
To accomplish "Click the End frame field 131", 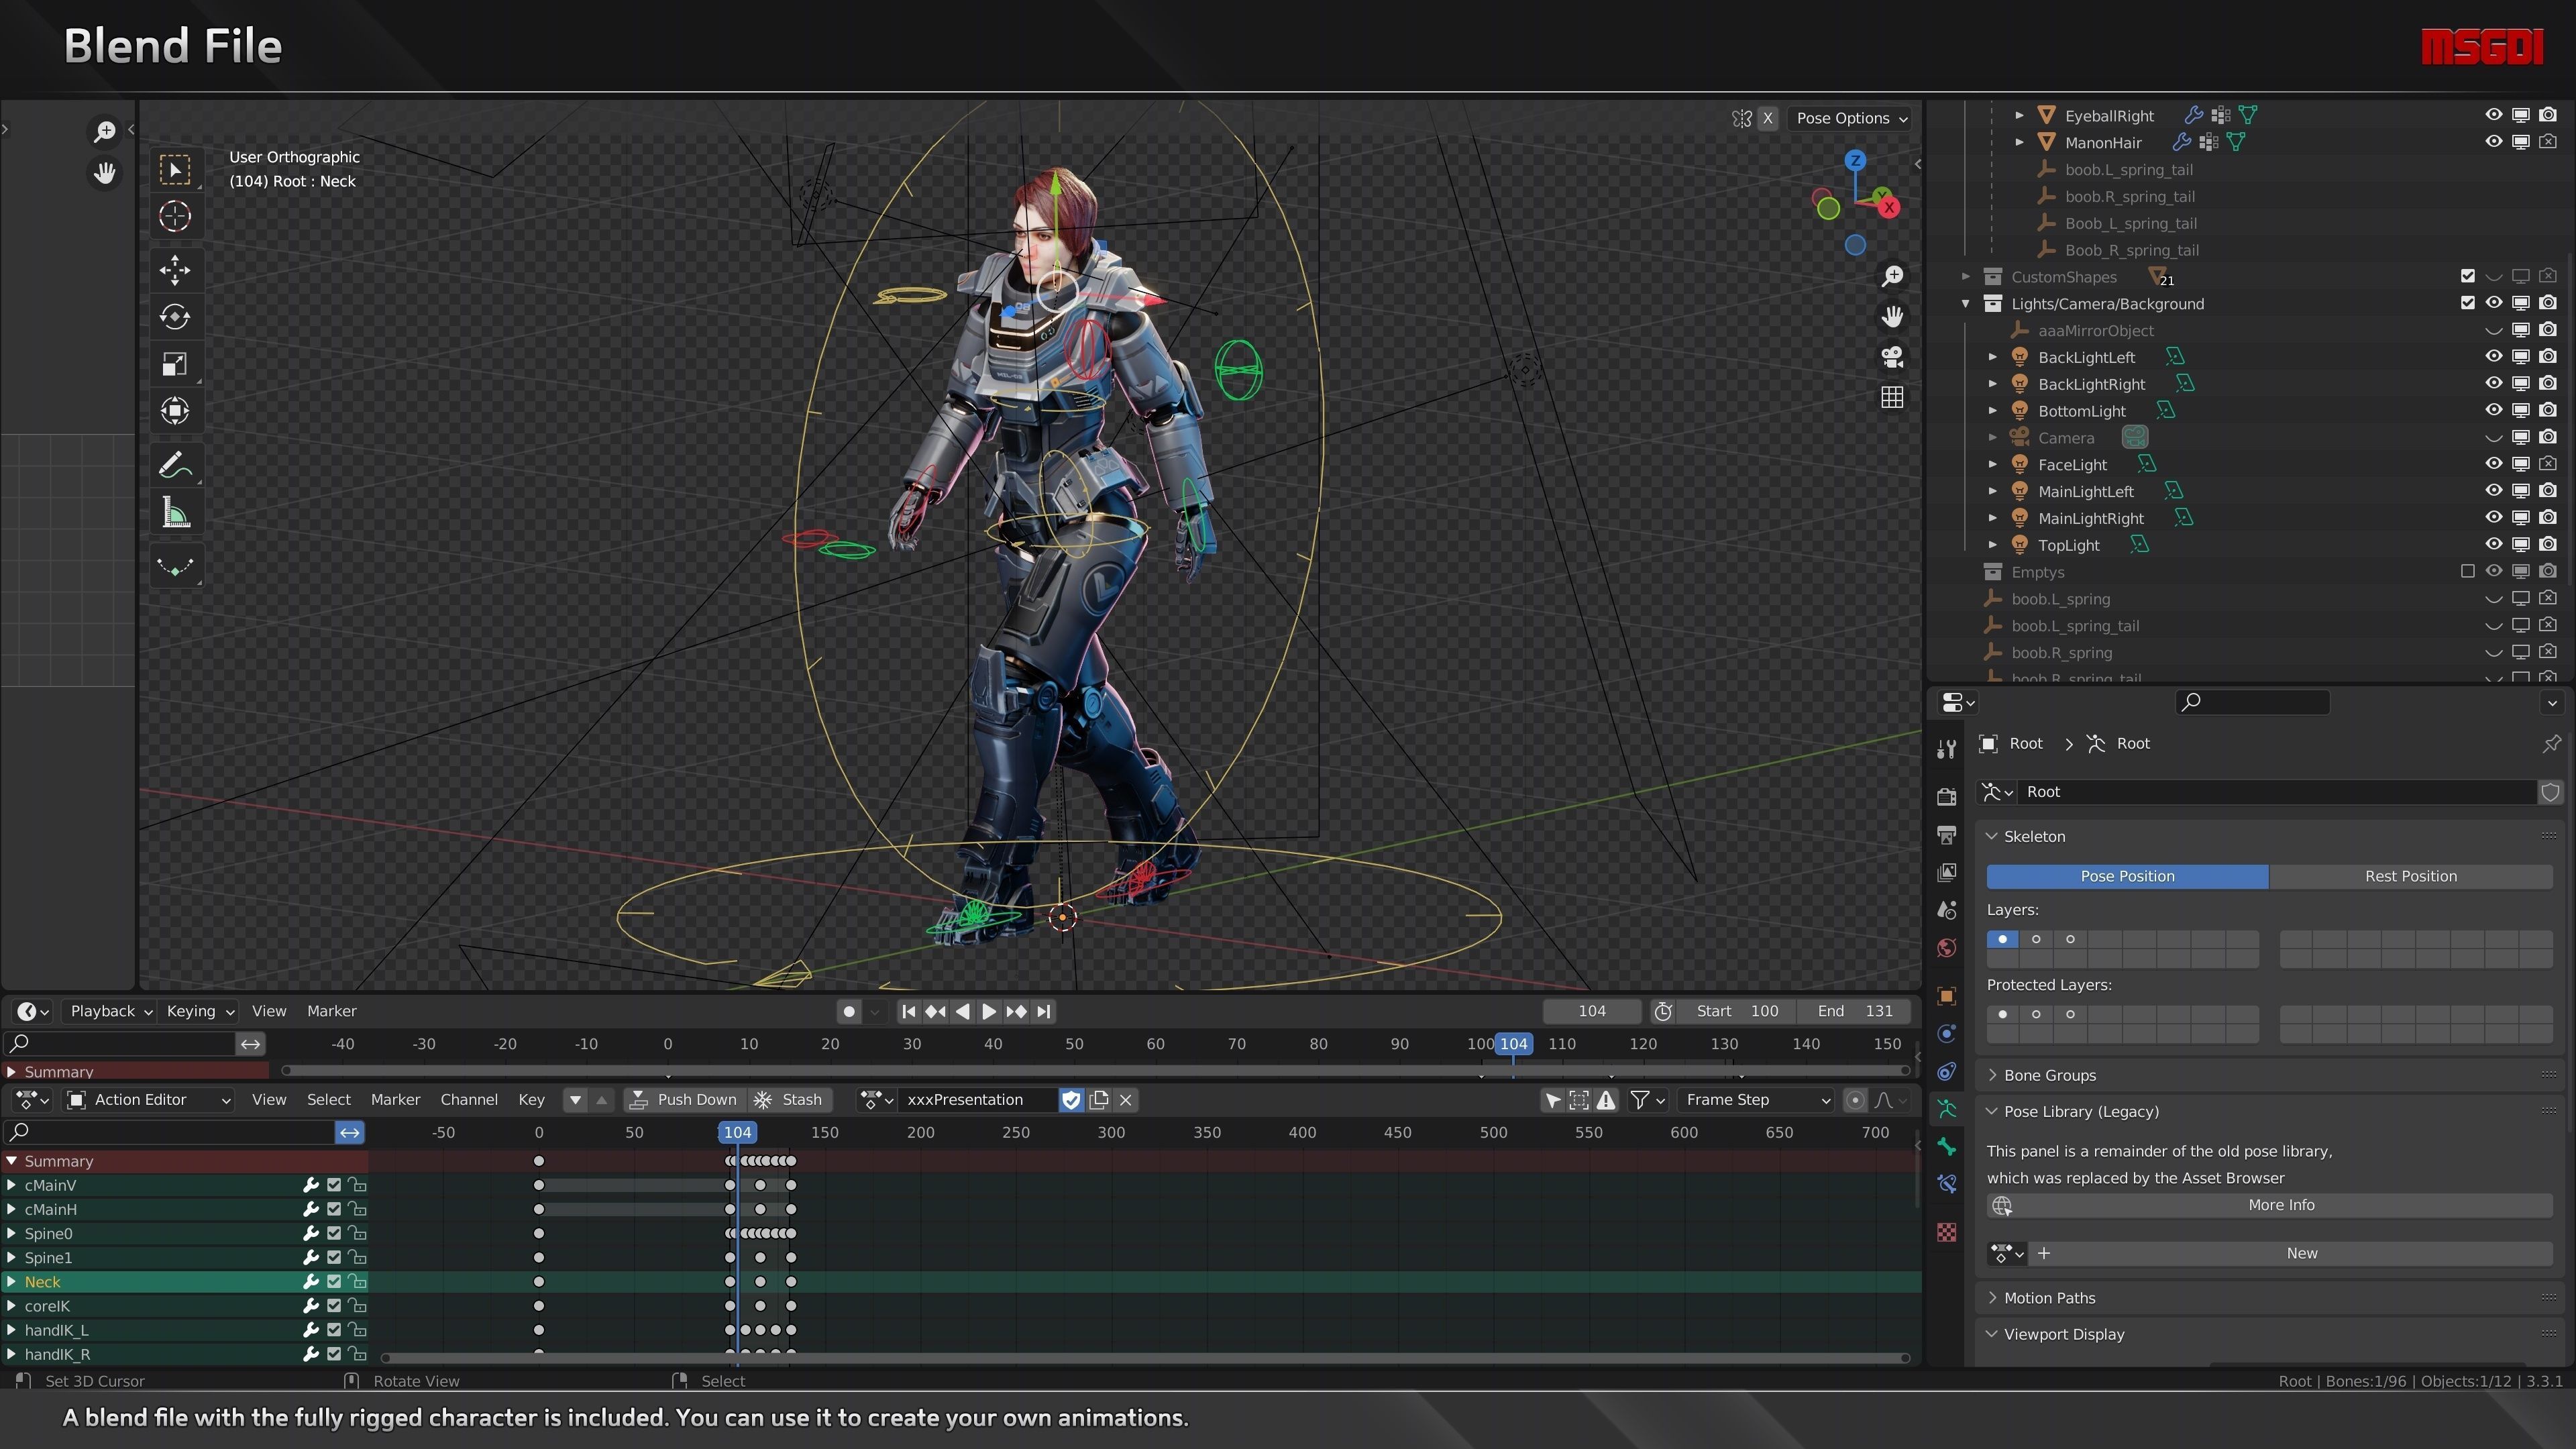I will [1856, 1011].
